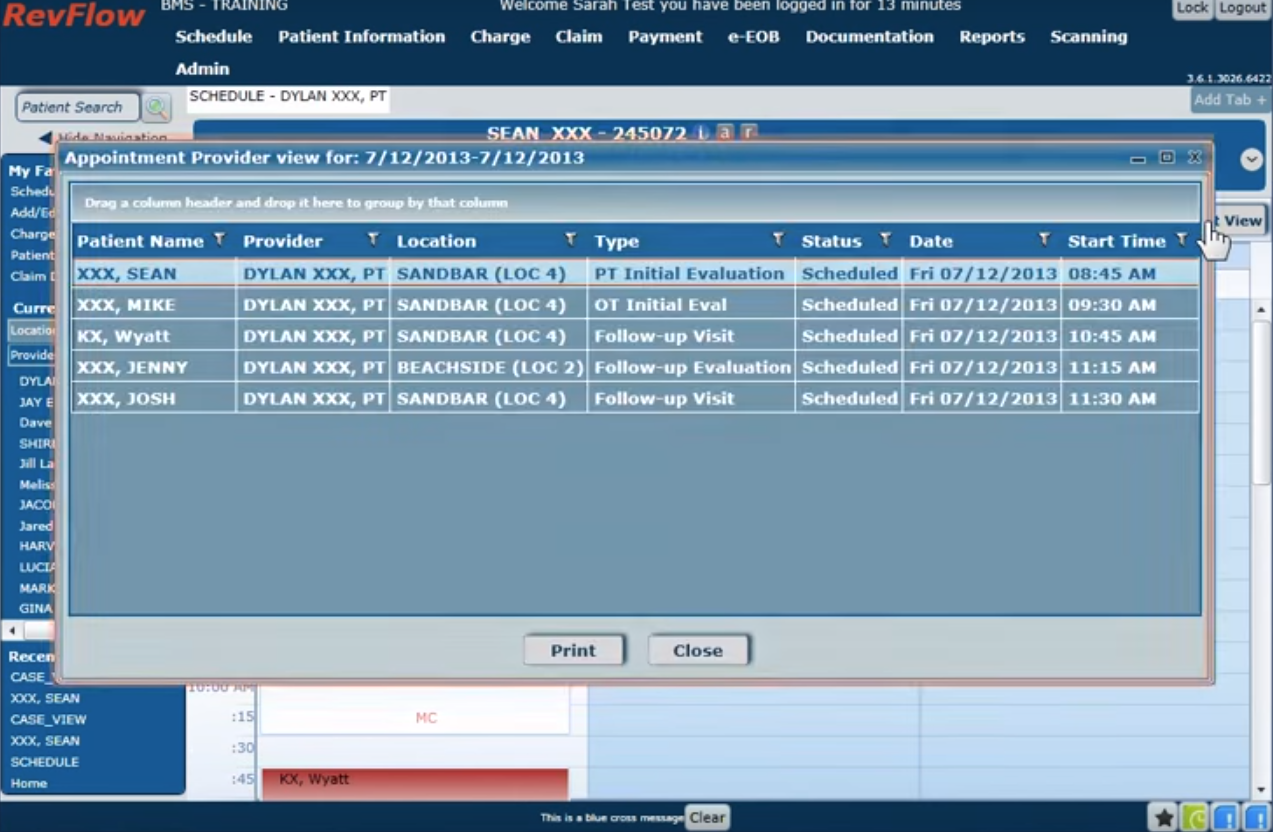The image size is (1273, 832).
Task: Open filter for Provider column
Action: (373, 240)
